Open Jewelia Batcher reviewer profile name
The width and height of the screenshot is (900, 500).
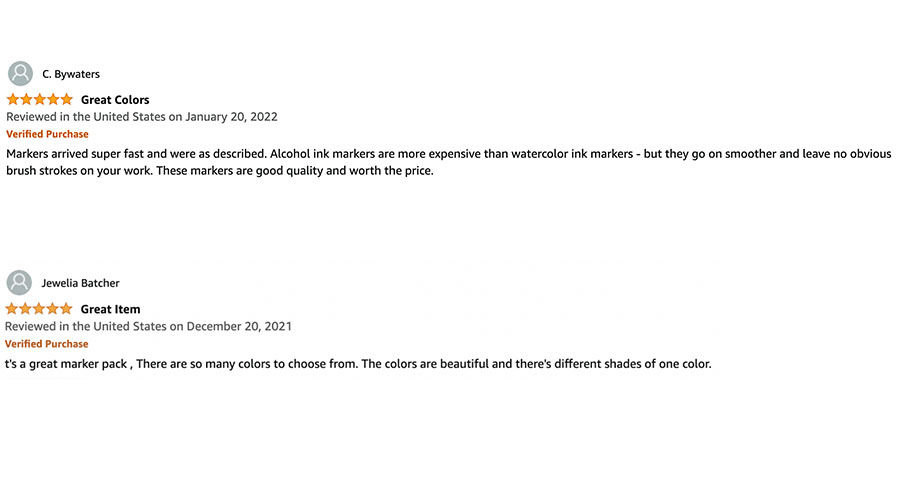[x=80, y=283]
